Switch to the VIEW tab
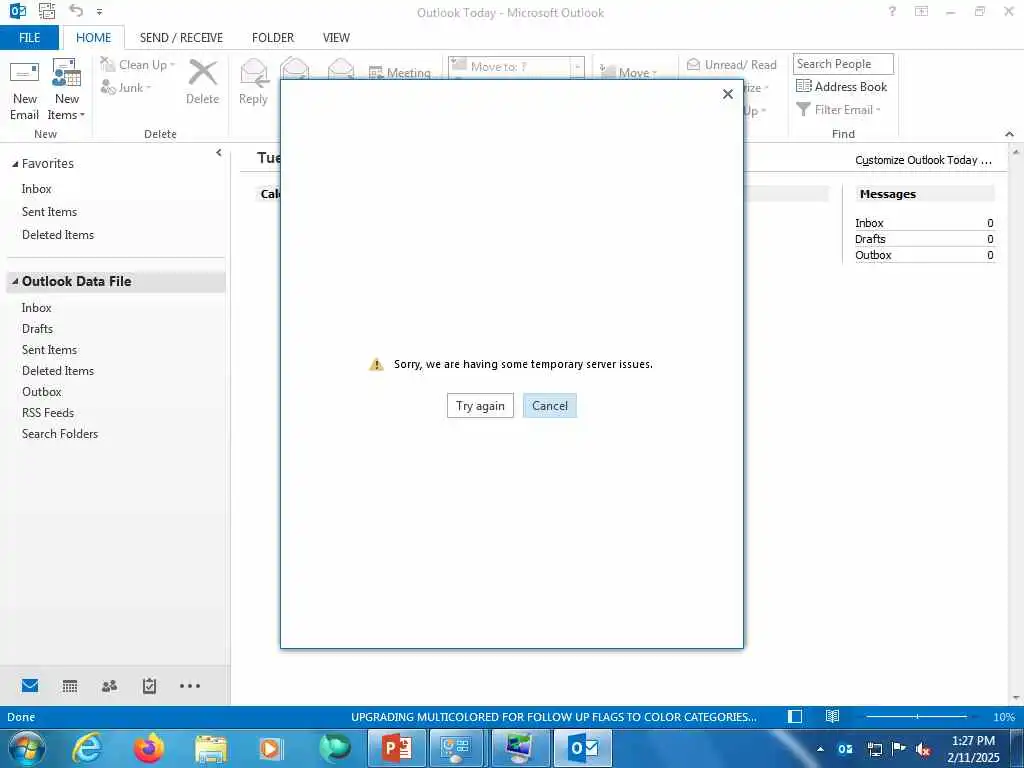Image resolution: width=1024 pixels, height=768 pixels. coord(336,38)
